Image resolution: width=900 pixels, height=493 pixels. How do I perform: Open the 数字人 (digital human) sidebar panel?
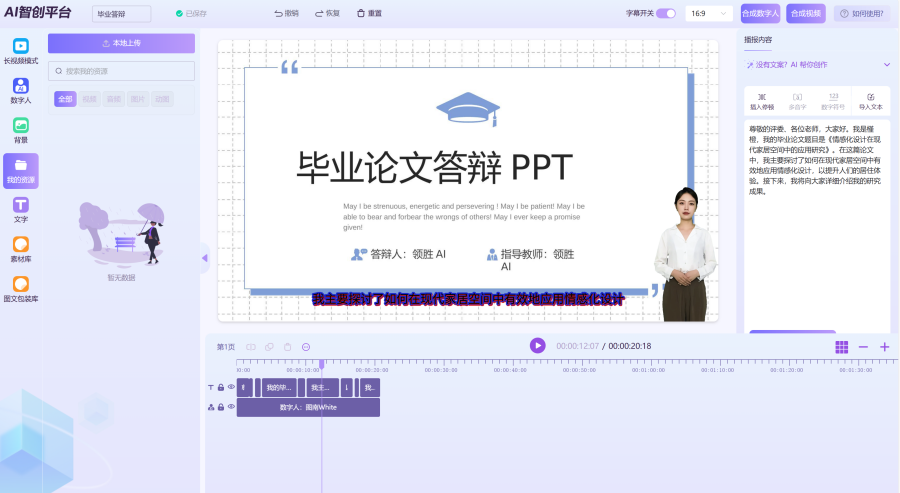pyautogui.click(x=20, y=91)
